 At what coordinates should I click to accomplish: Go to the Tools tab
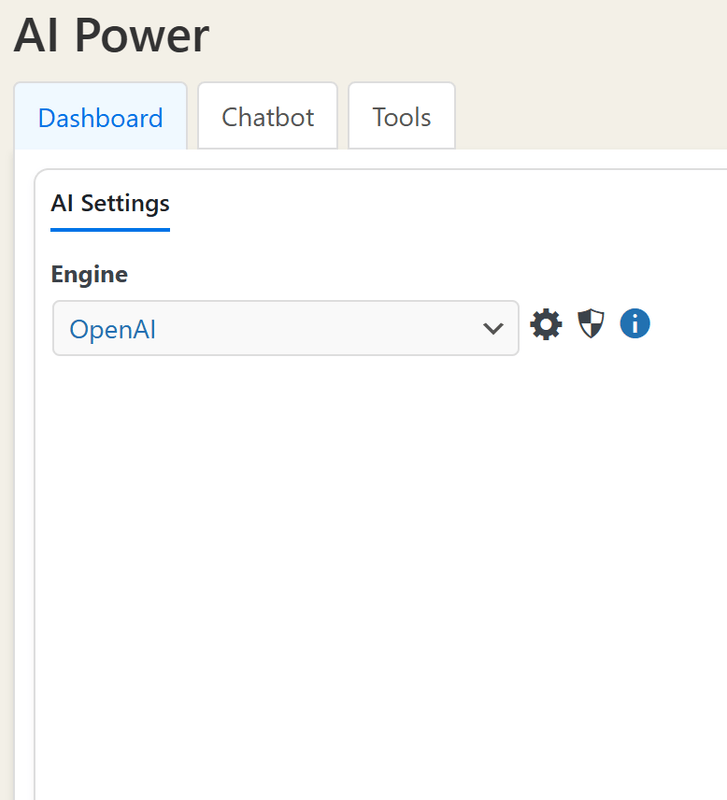(x=401, y=117)
